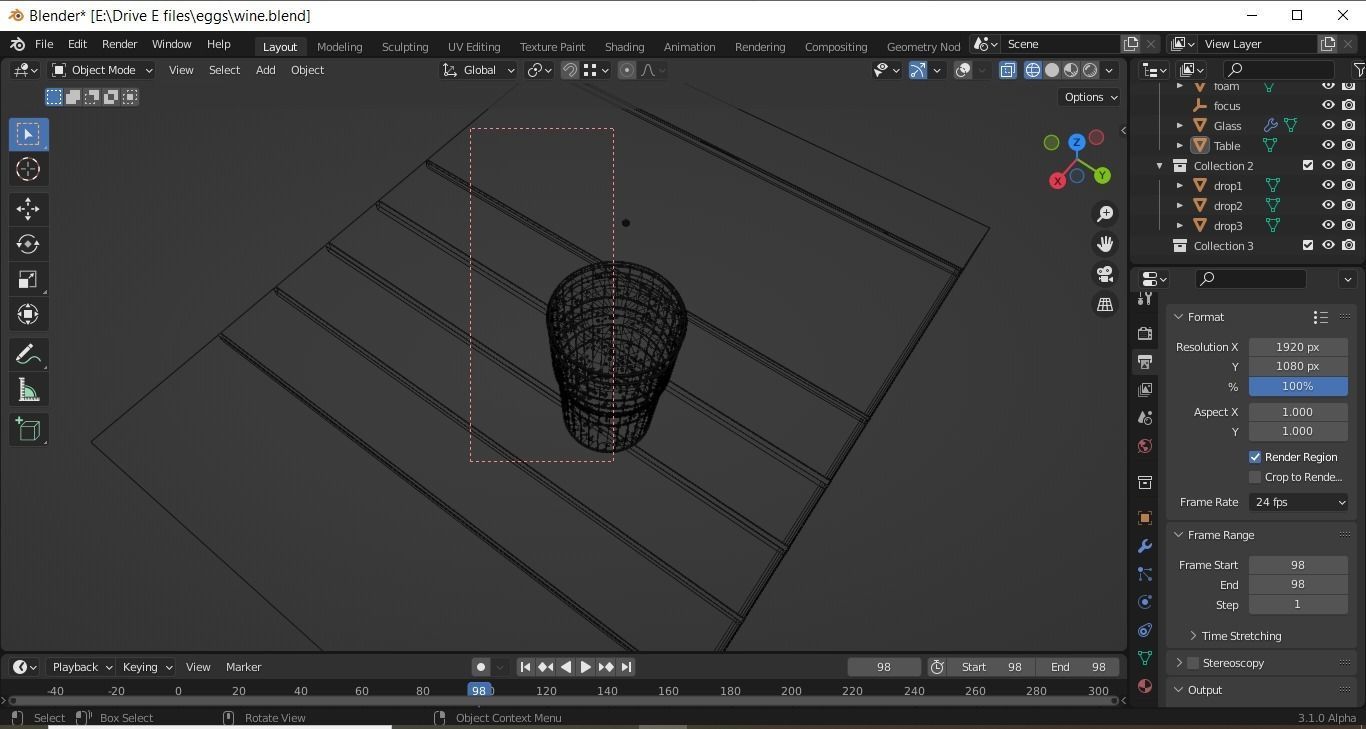Open the Frame Rate dropdown
This screenshot has width=1366, height=729.
1298,502
